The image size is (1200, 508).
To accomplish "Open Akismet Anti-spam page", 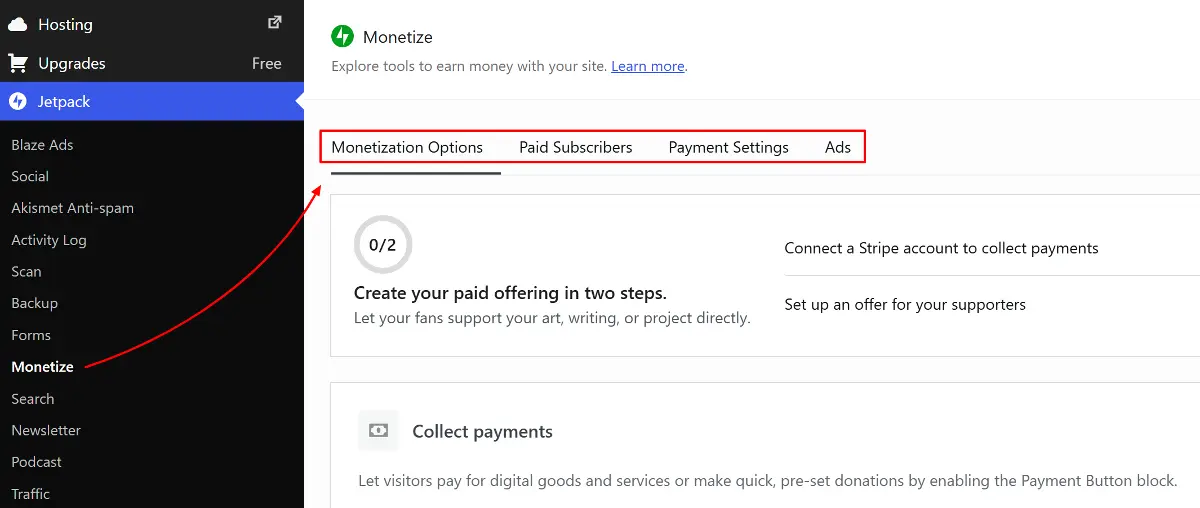I will [72, 208].
